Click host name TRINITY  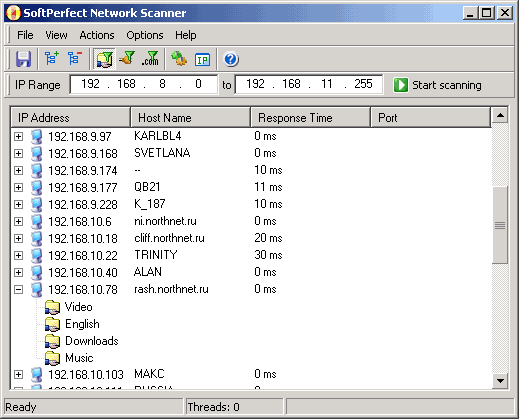155,255
